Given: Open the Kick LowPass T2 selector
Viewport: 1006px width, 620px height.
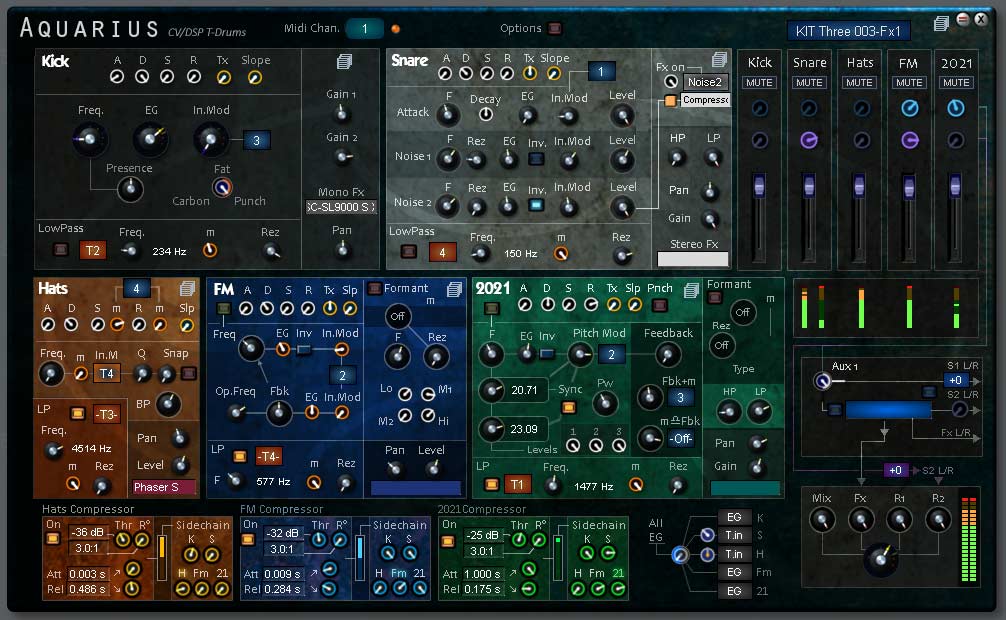Looking at the screenshot, I should (93, 250).
